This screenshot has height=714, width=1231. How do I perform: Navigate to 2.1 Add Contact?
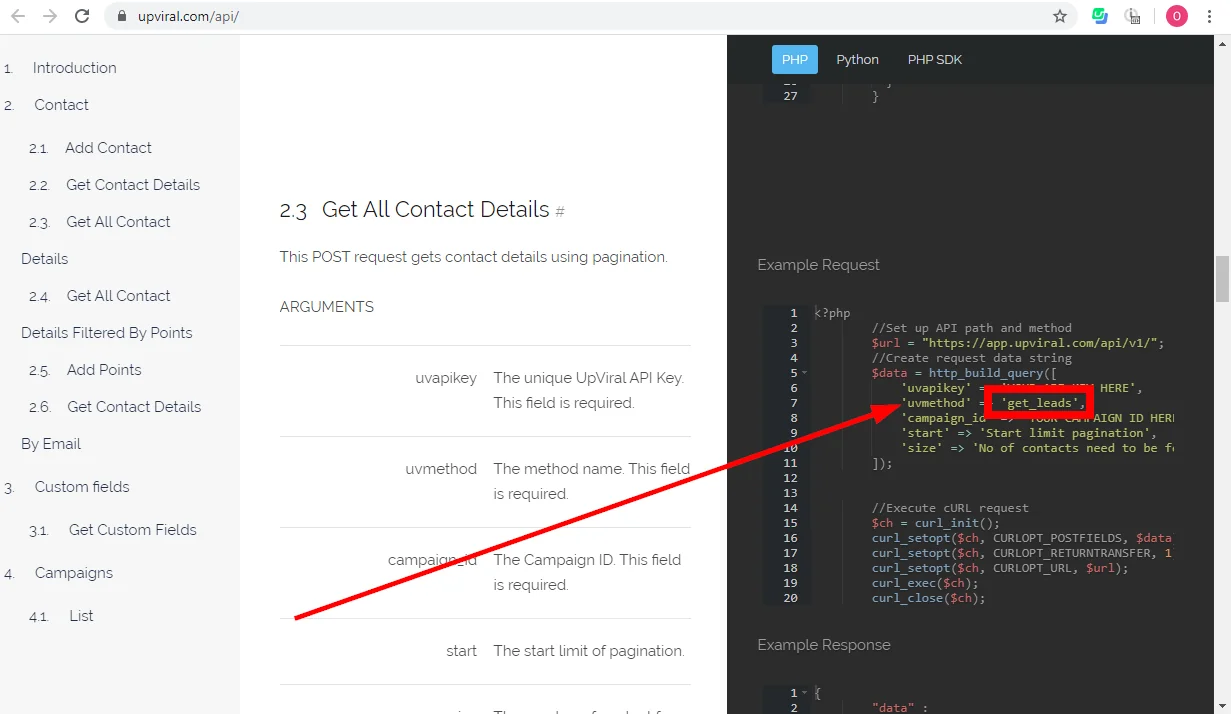click(x=108, y=148)
